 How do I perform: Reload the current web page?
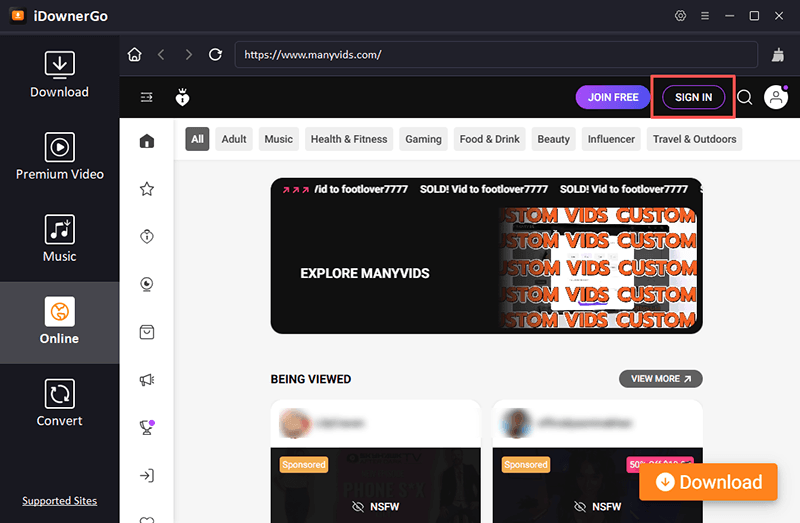click(x=215, y=55)
